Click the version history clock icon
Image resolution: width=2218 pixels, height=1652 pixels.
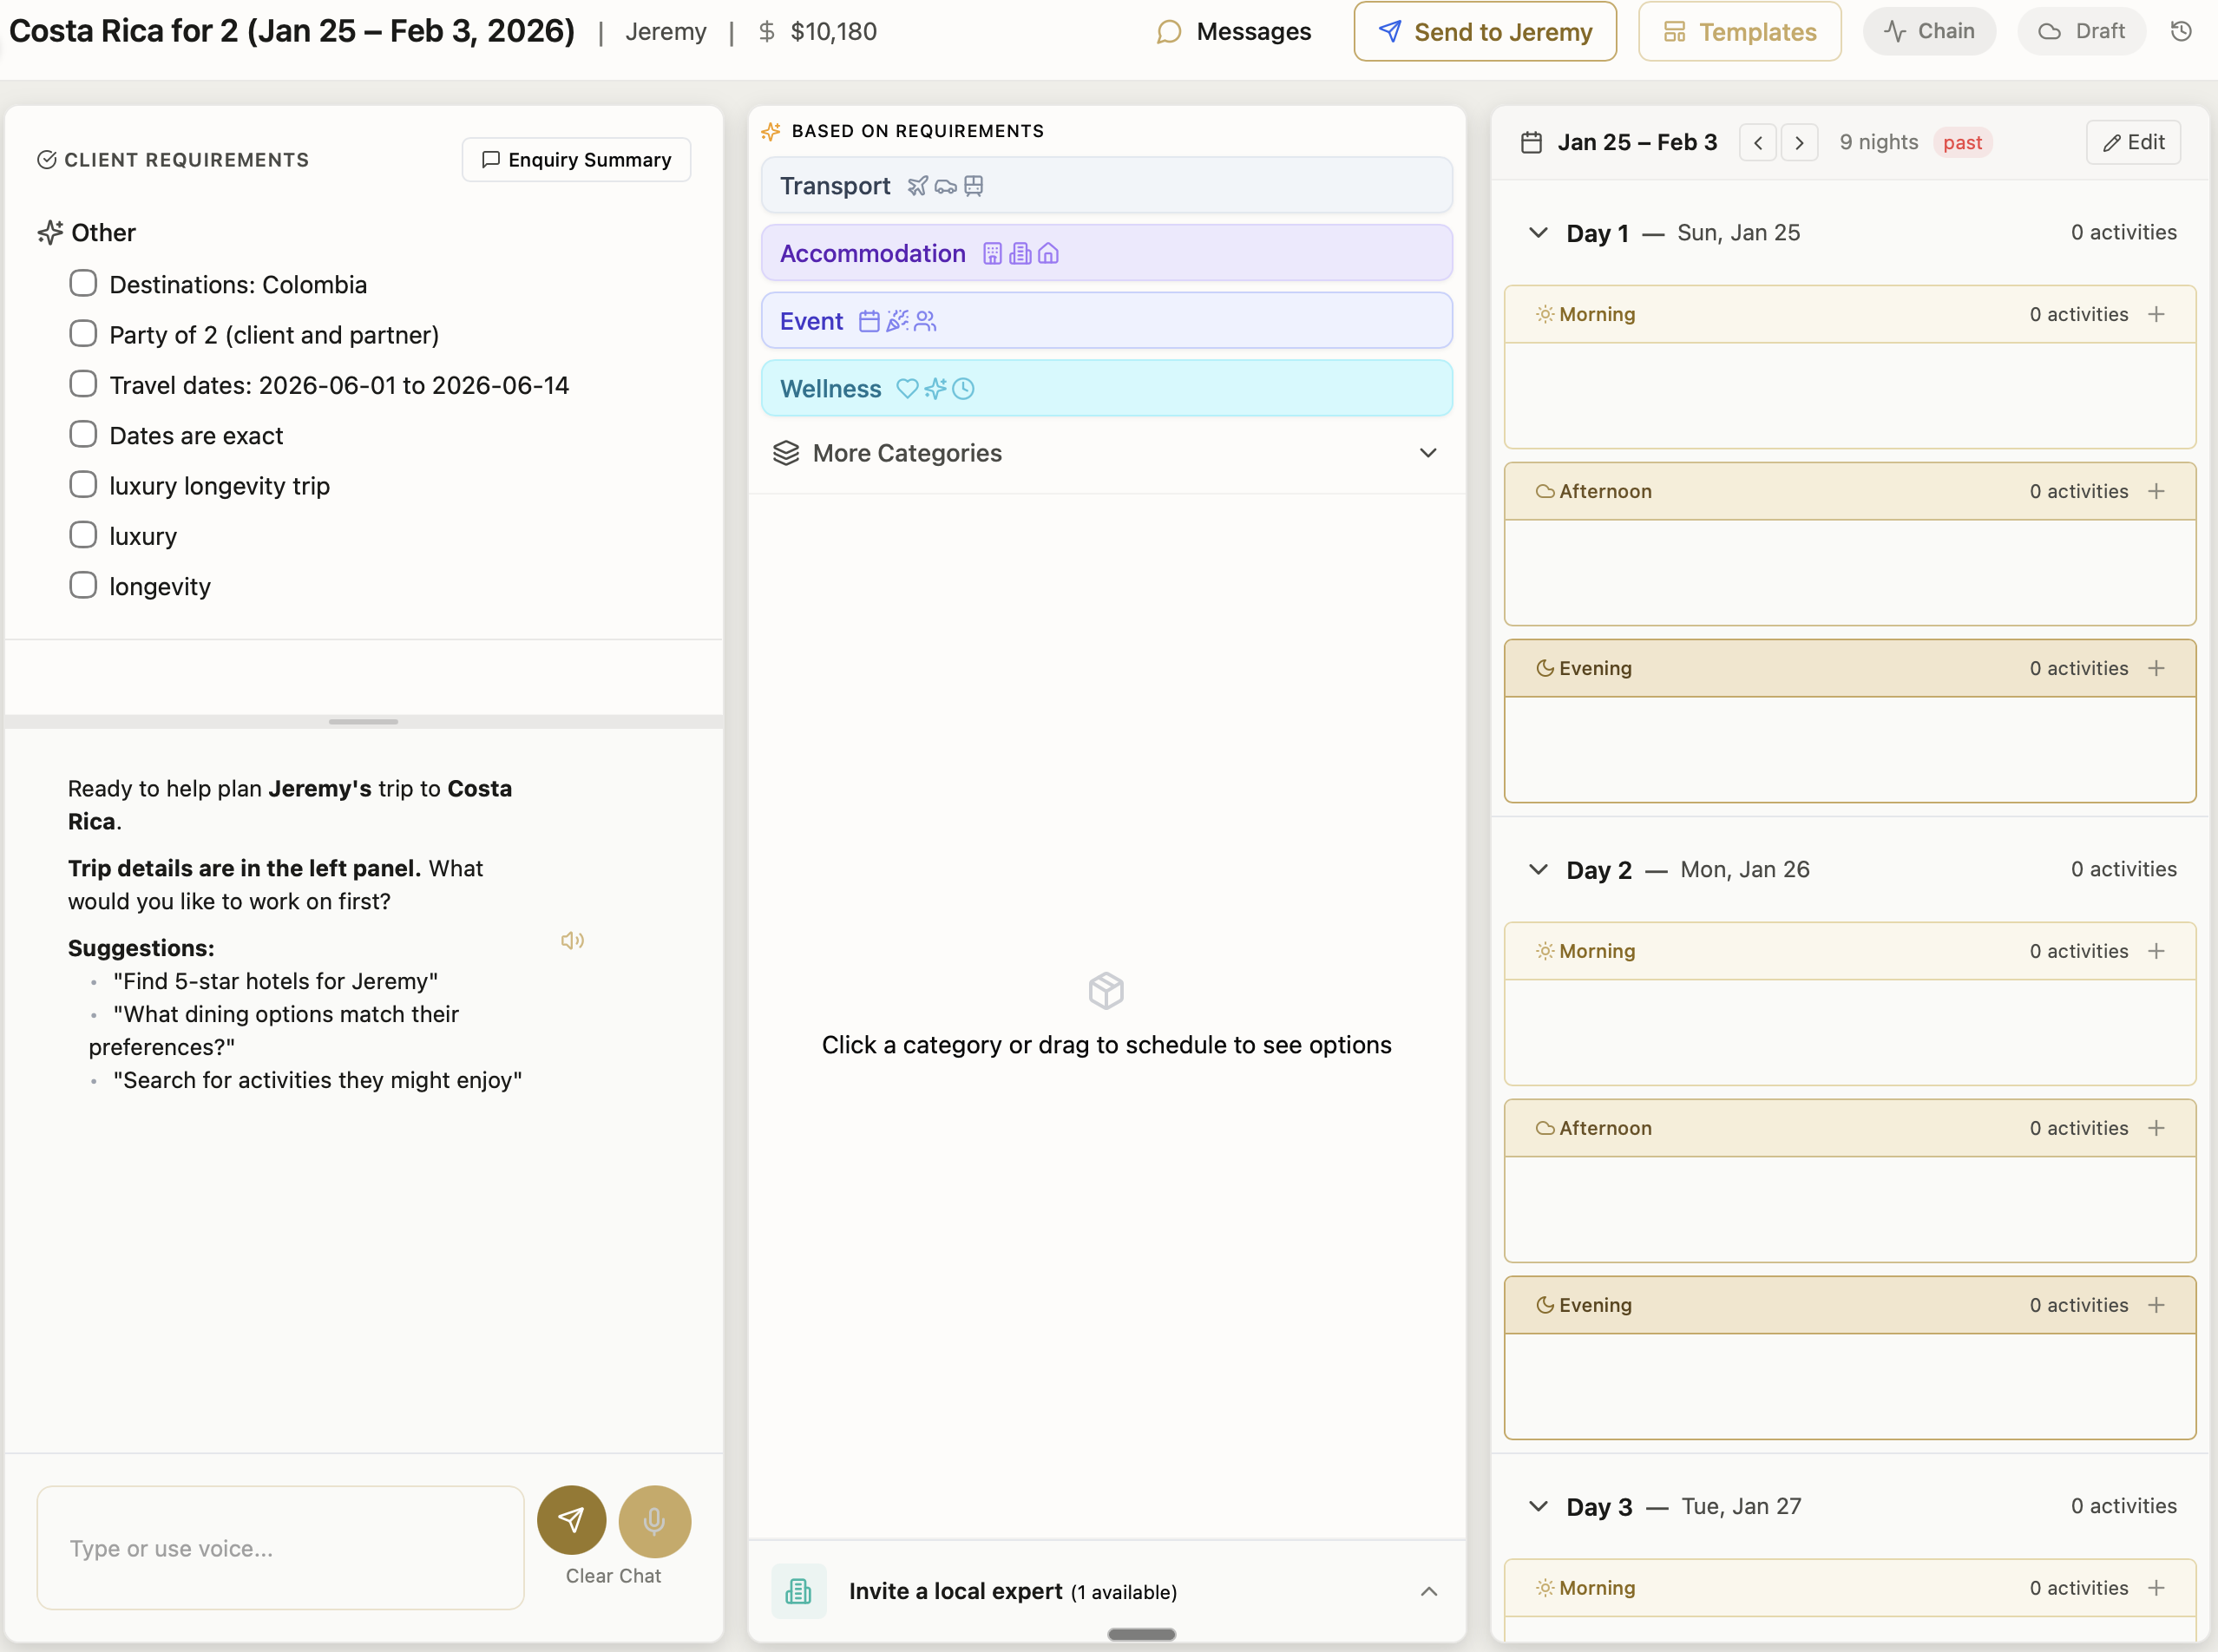pyautogui.click(x=2181, y=31)
